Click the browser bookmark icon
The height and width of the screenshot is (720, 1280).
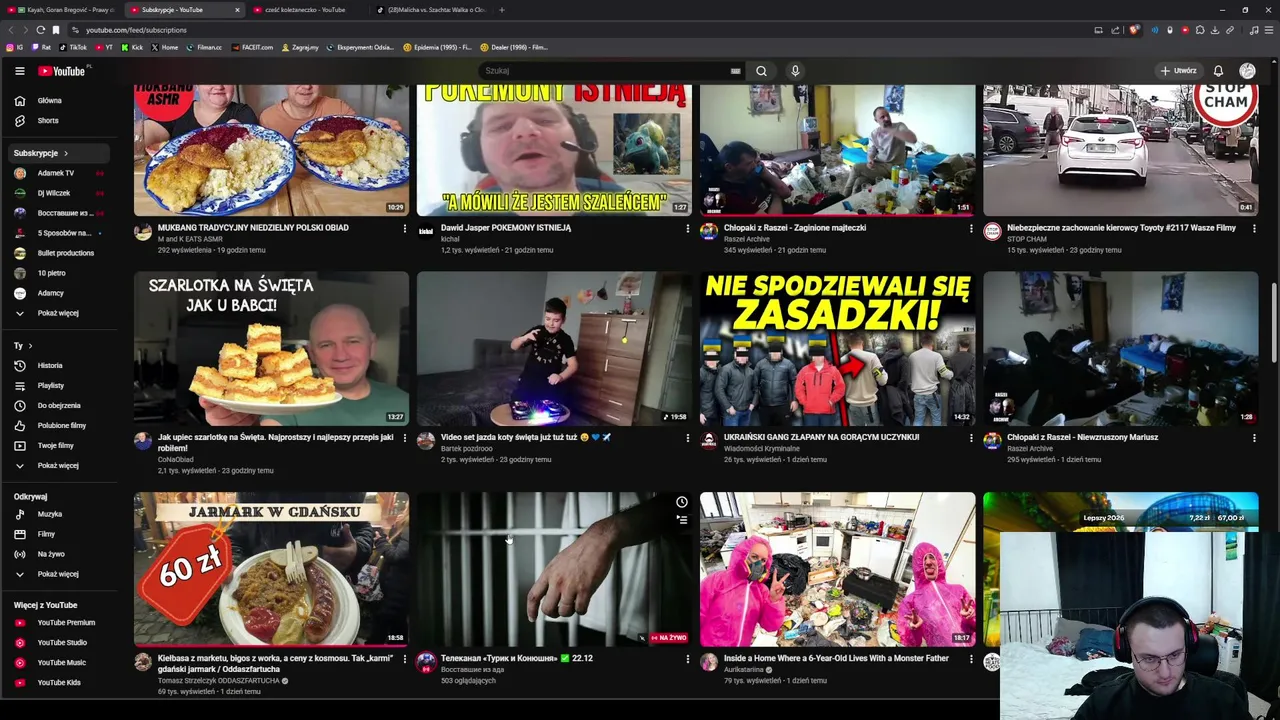[56, 30]
